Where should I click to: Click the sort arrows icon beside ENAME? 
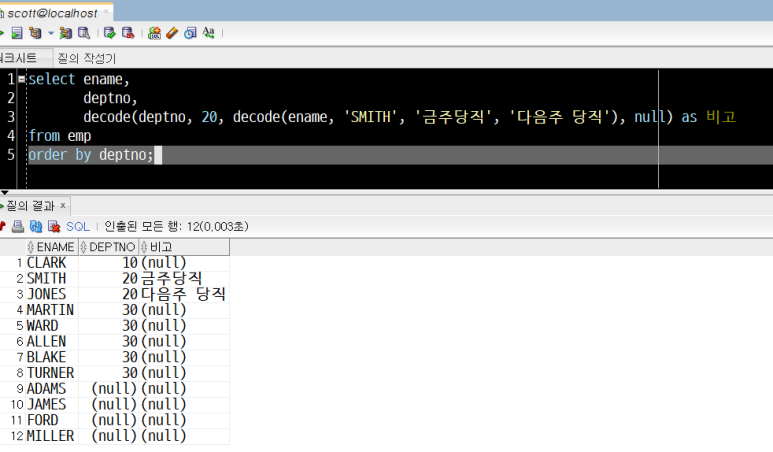pos(31,247)
